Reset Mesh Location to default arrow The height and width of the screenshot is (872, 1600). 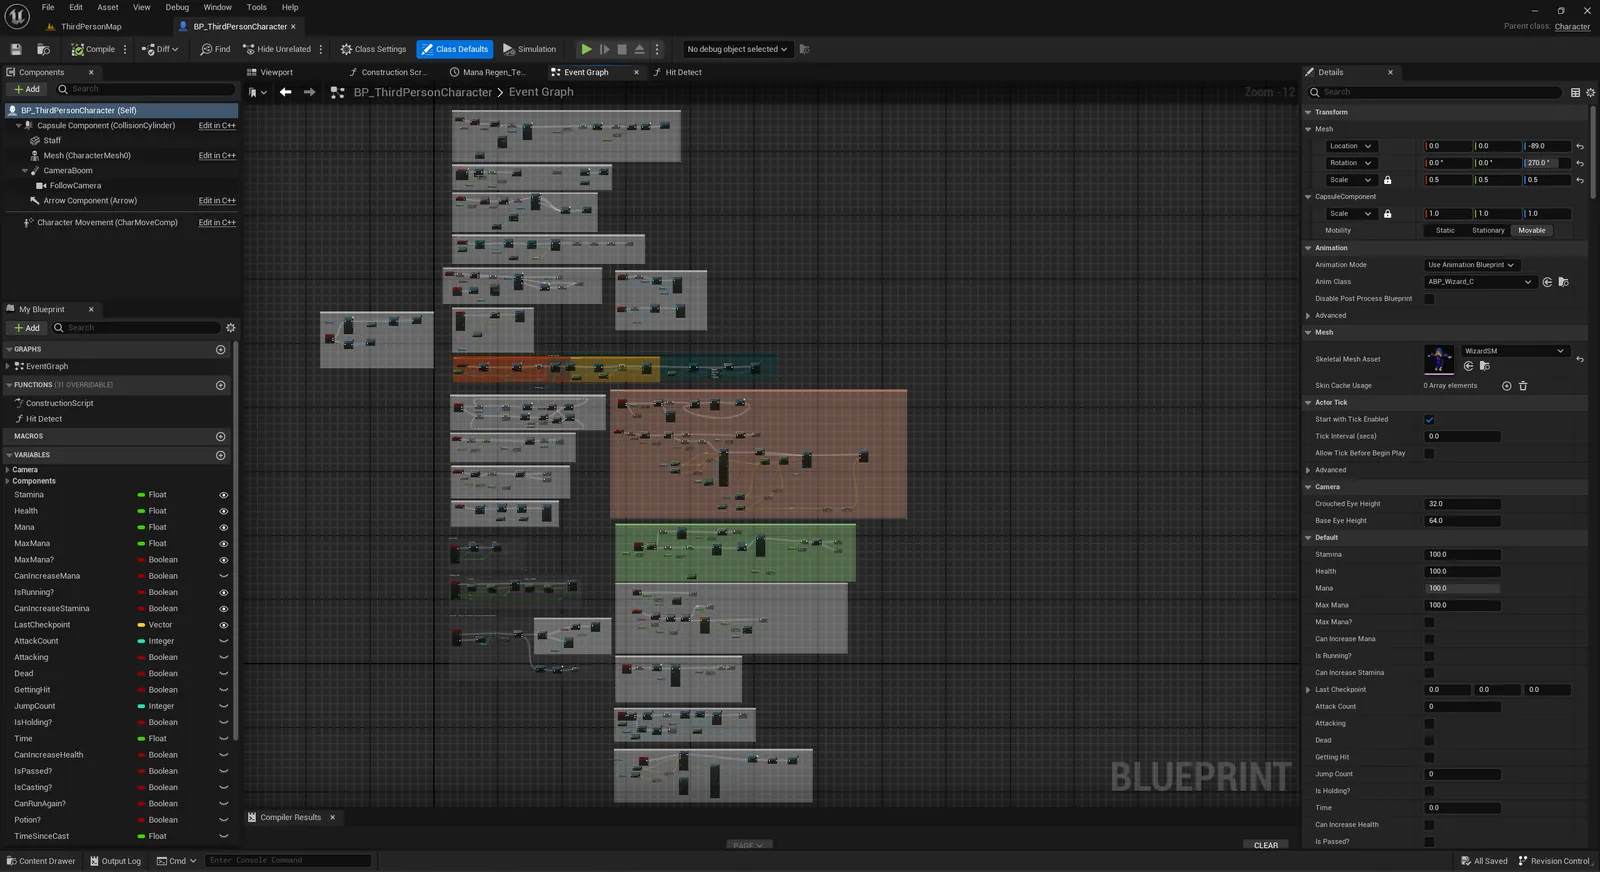pos(1580,146)
